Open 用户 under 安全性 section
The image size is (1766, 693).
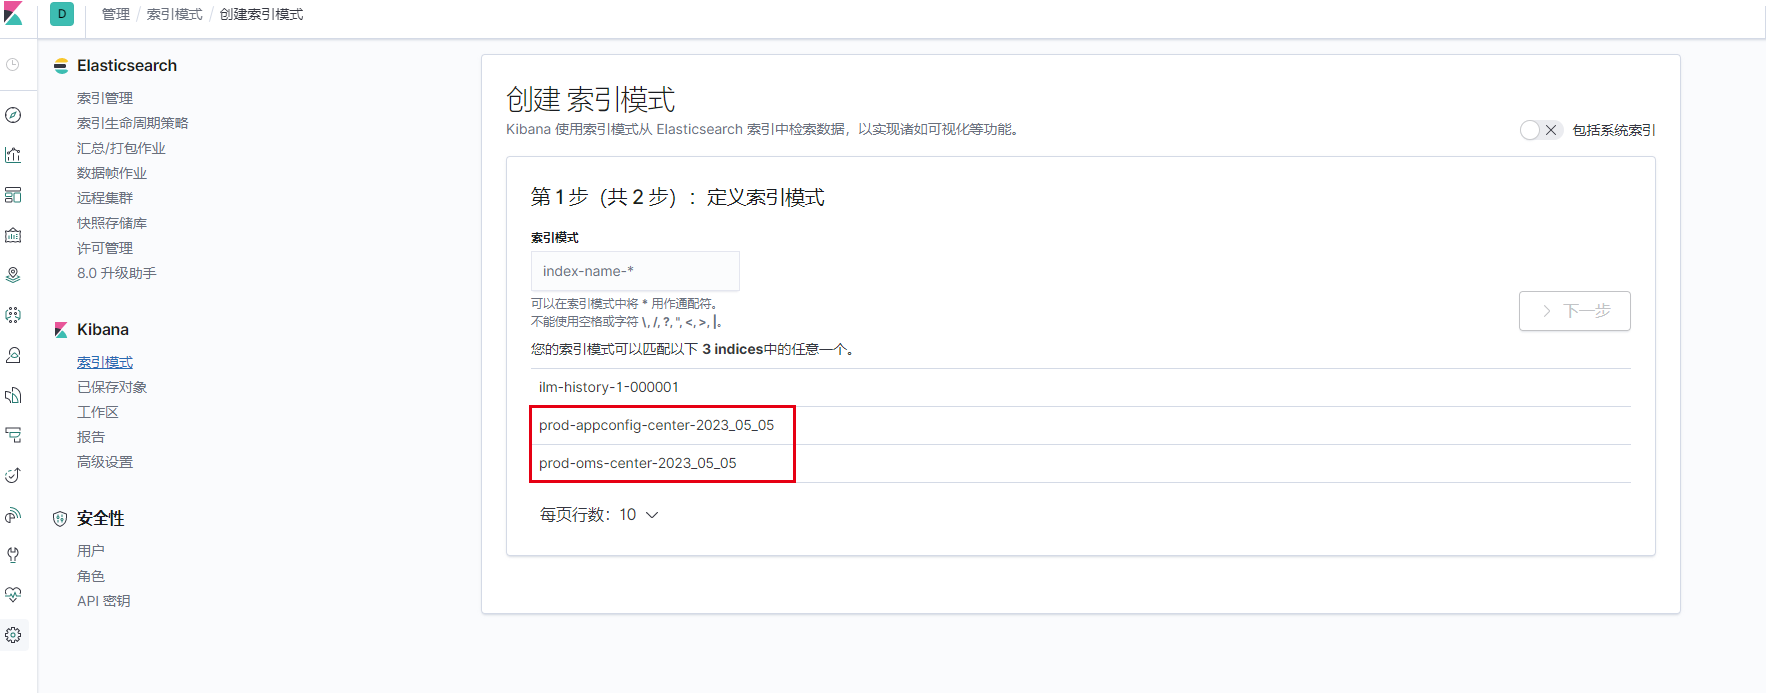coord(91,551)
